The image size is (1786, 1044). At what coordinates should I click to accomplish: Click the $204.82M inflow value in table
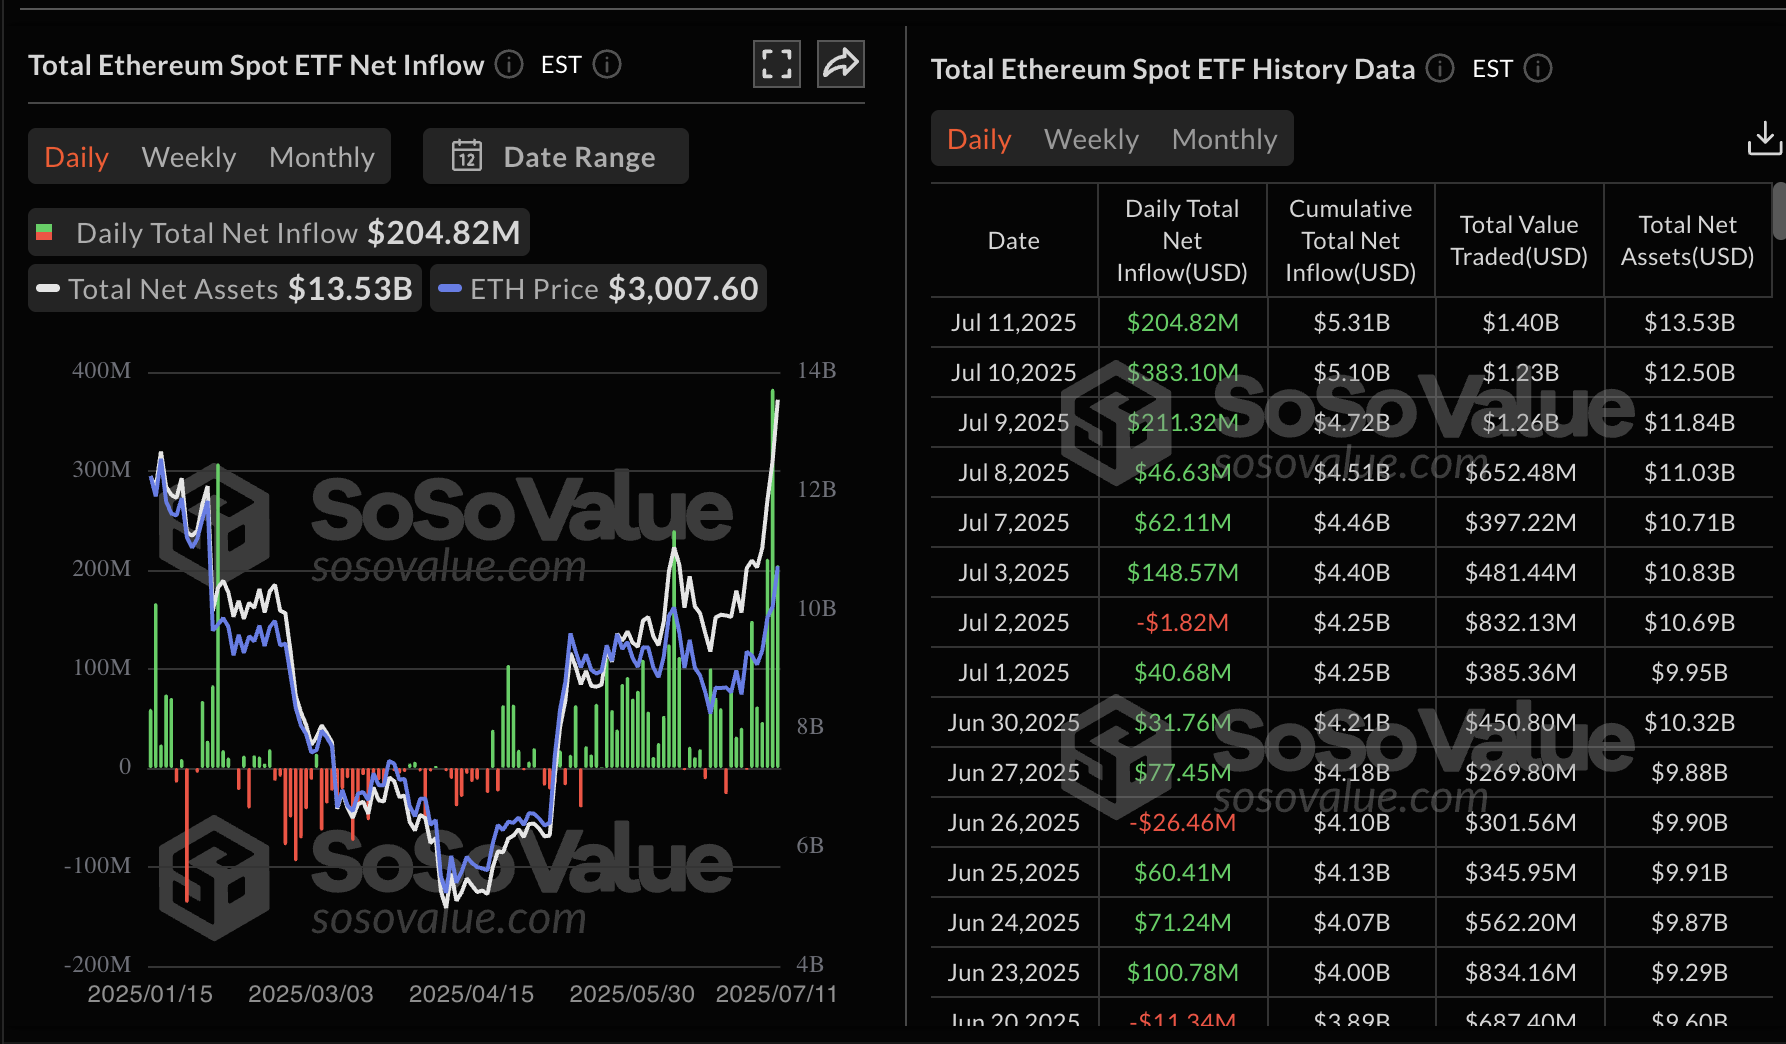[1183, 322]
